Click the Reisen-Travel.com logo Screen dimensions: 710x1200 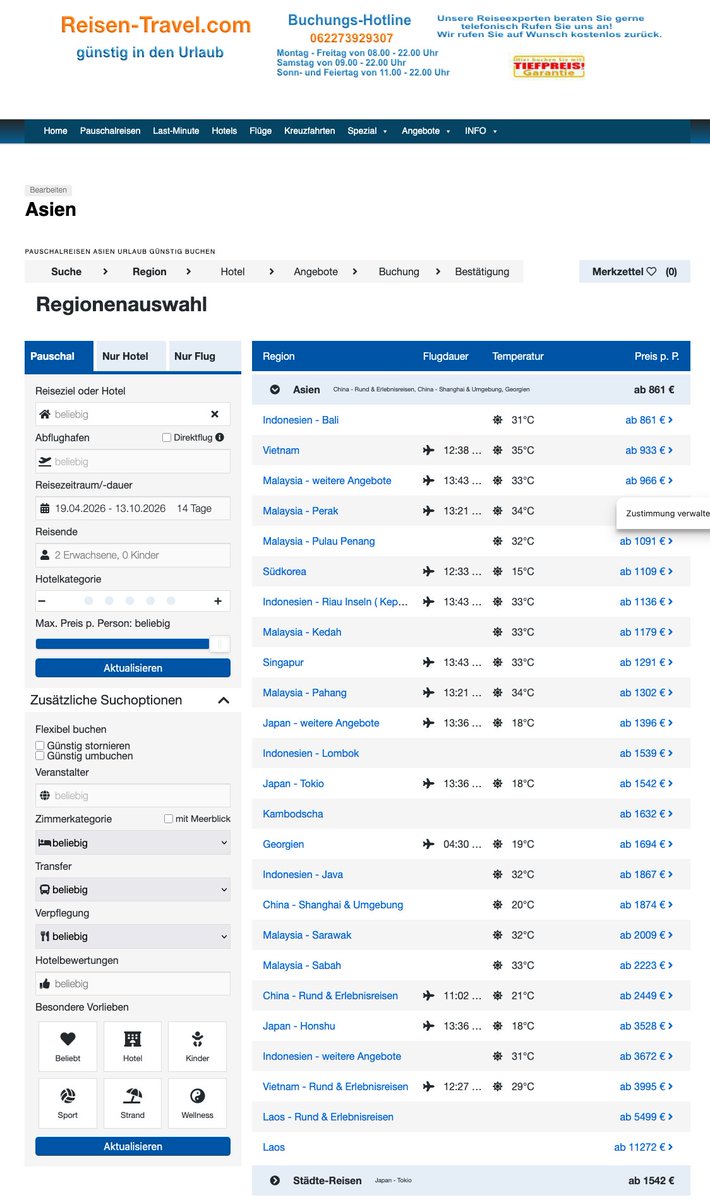pyautogui.click(x=155, y=25)
